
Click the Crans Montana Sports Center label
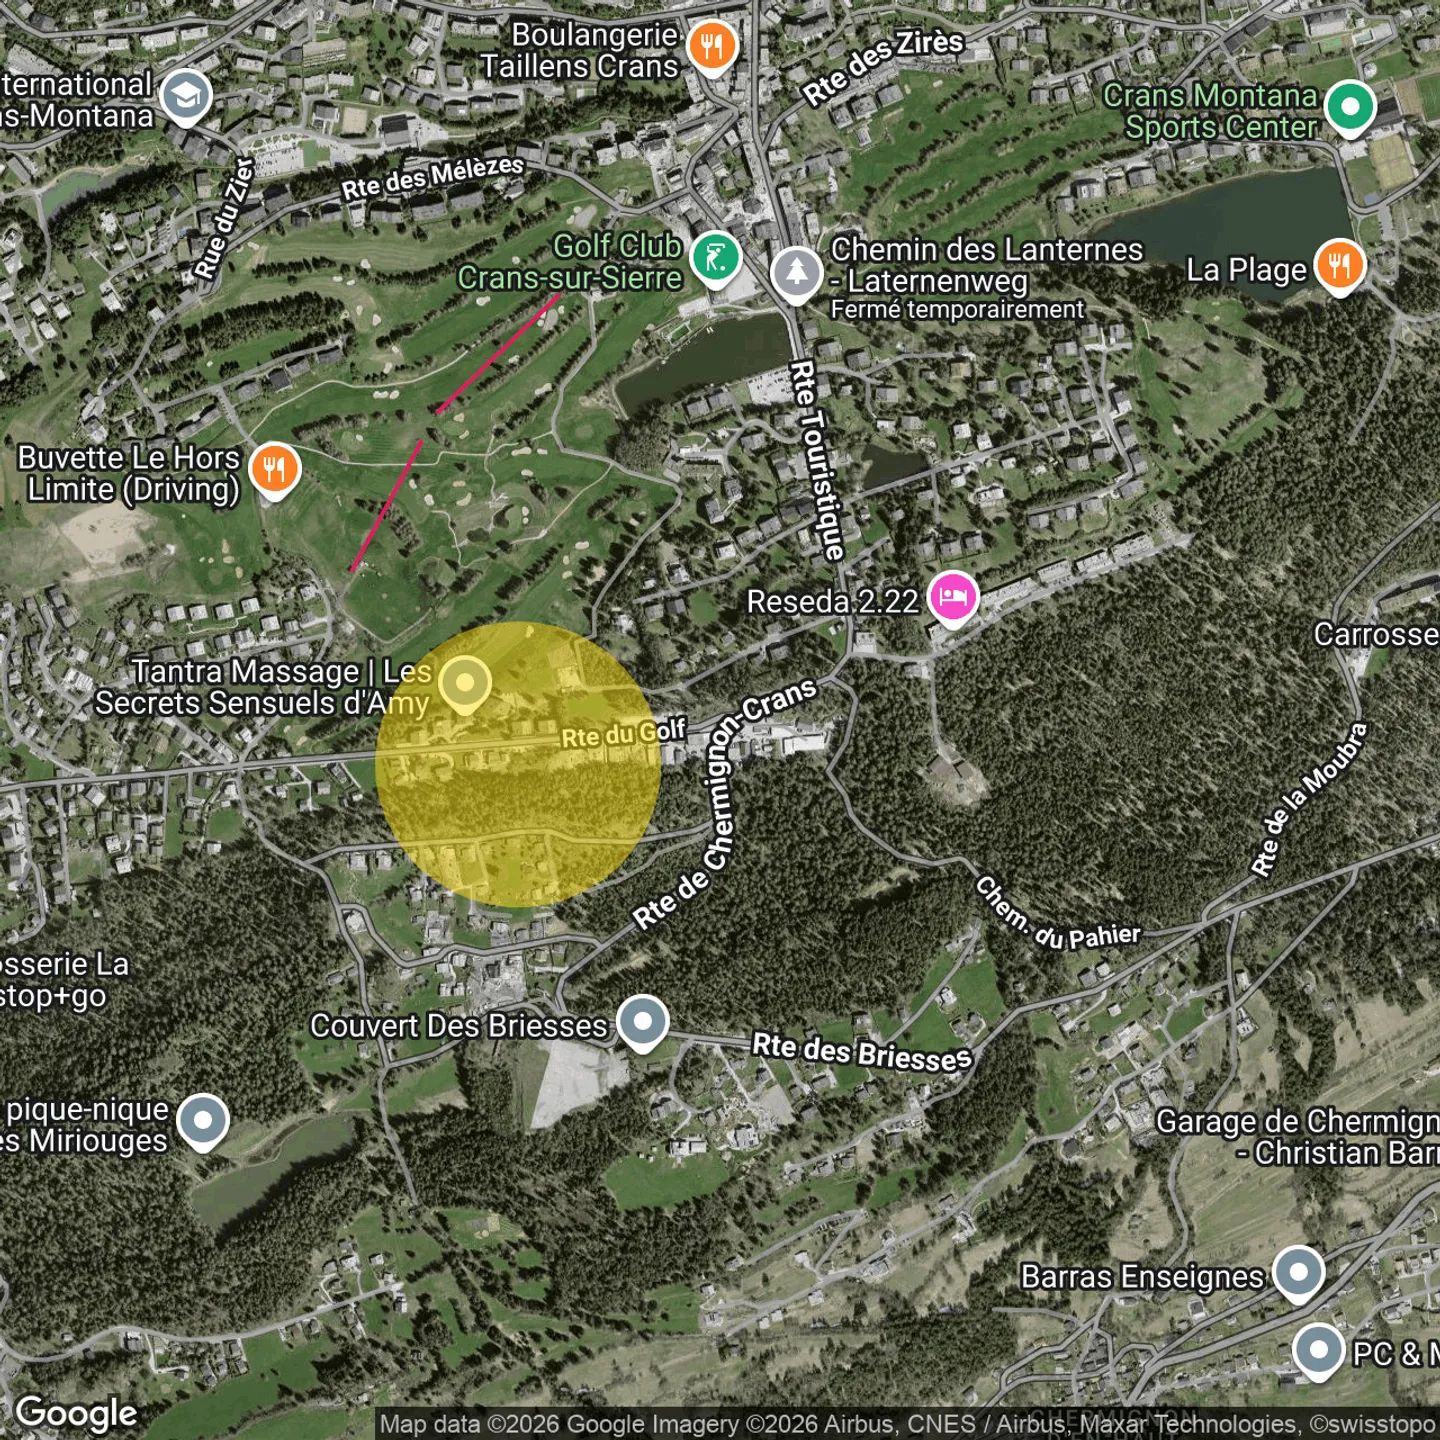coord(1211,111)
